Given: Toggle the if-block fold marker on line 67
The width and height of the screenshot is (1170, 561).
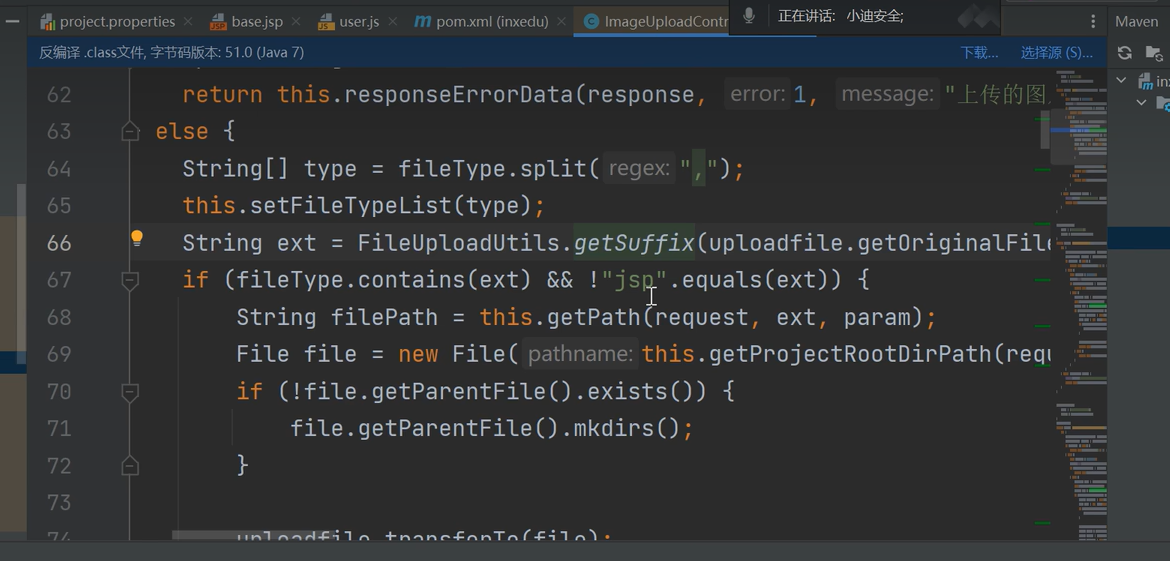Looking at the screenshot, I should click(x=130, y=280).
